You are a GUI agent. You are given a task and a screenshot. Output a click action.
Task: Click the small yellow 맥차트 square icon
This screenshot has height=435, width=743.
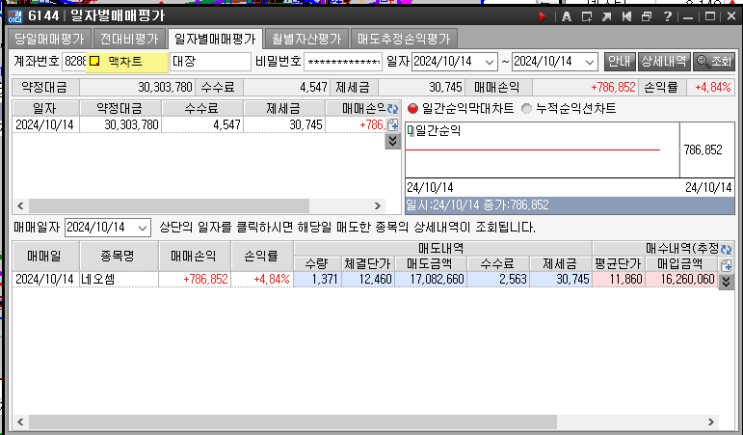click(94, 61)
